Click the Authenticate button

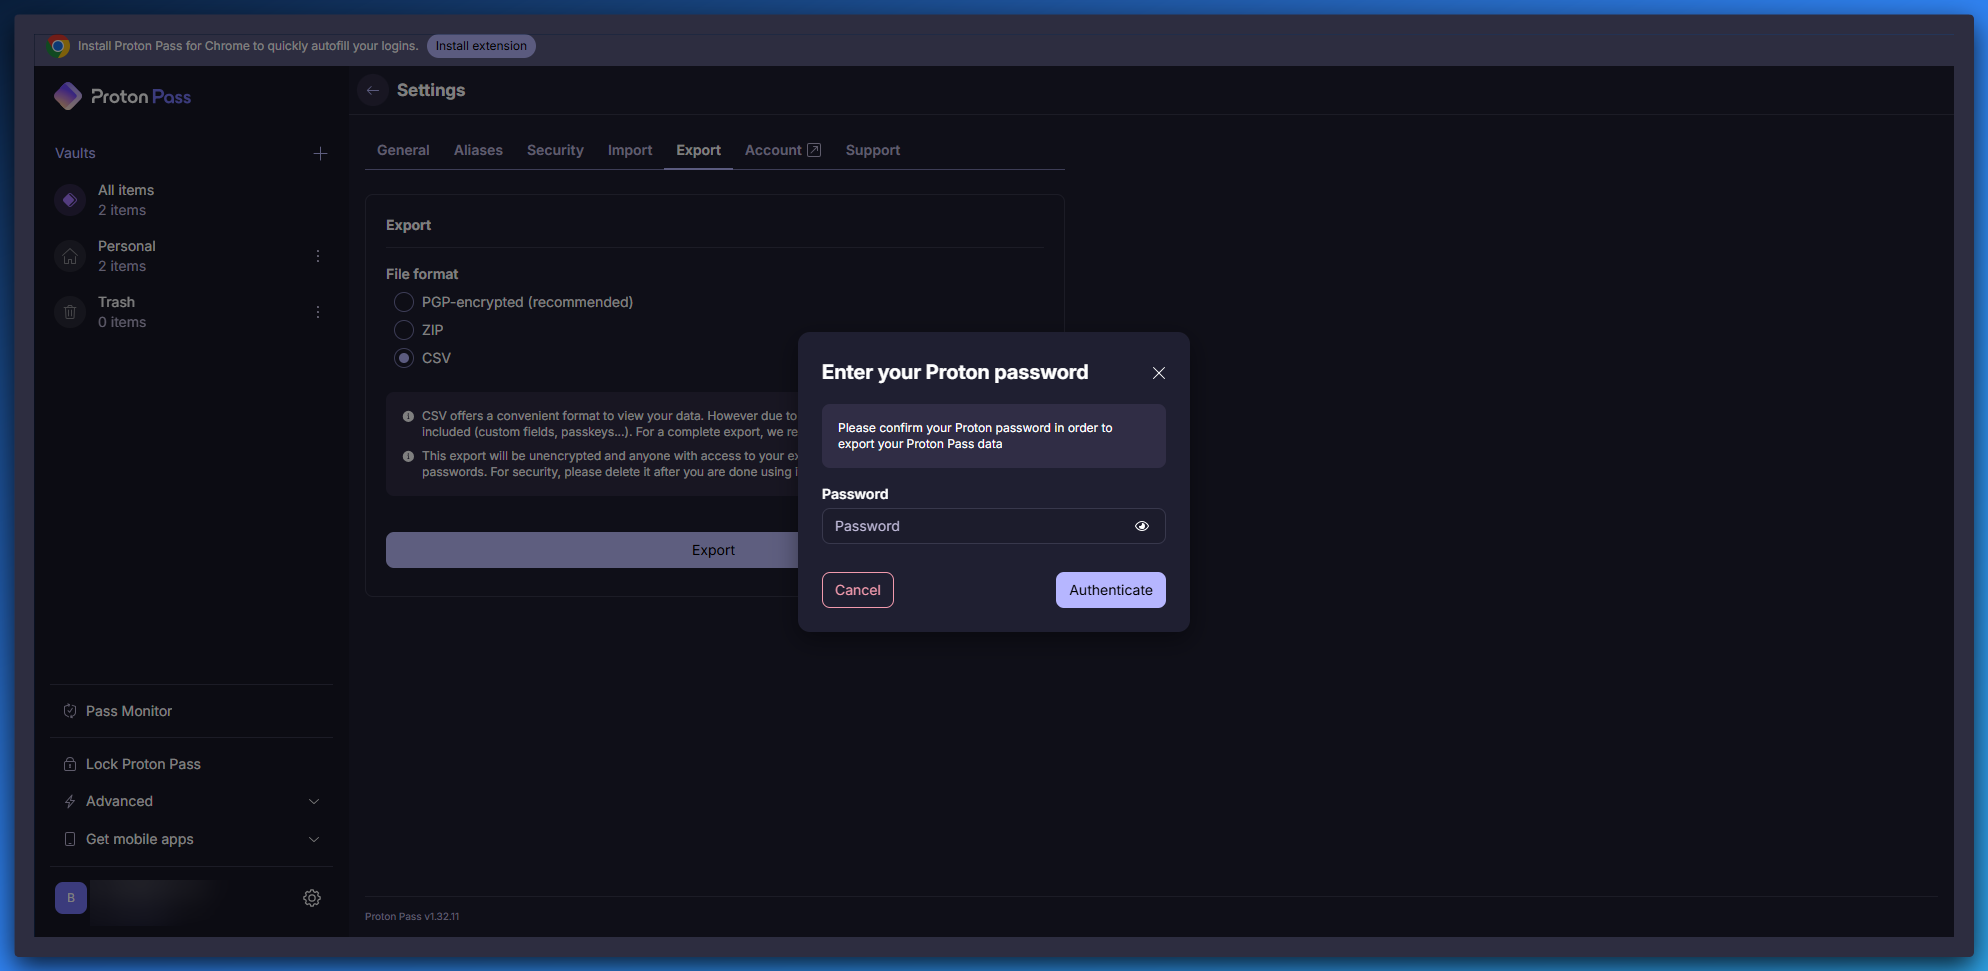tap(1110, 590)
